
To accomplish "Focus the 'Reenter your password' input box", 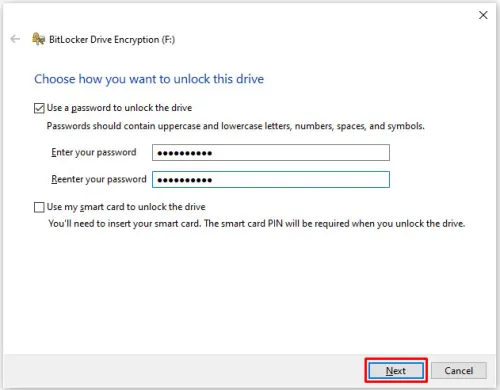I will pyautogui.click(x=271, y=180).
